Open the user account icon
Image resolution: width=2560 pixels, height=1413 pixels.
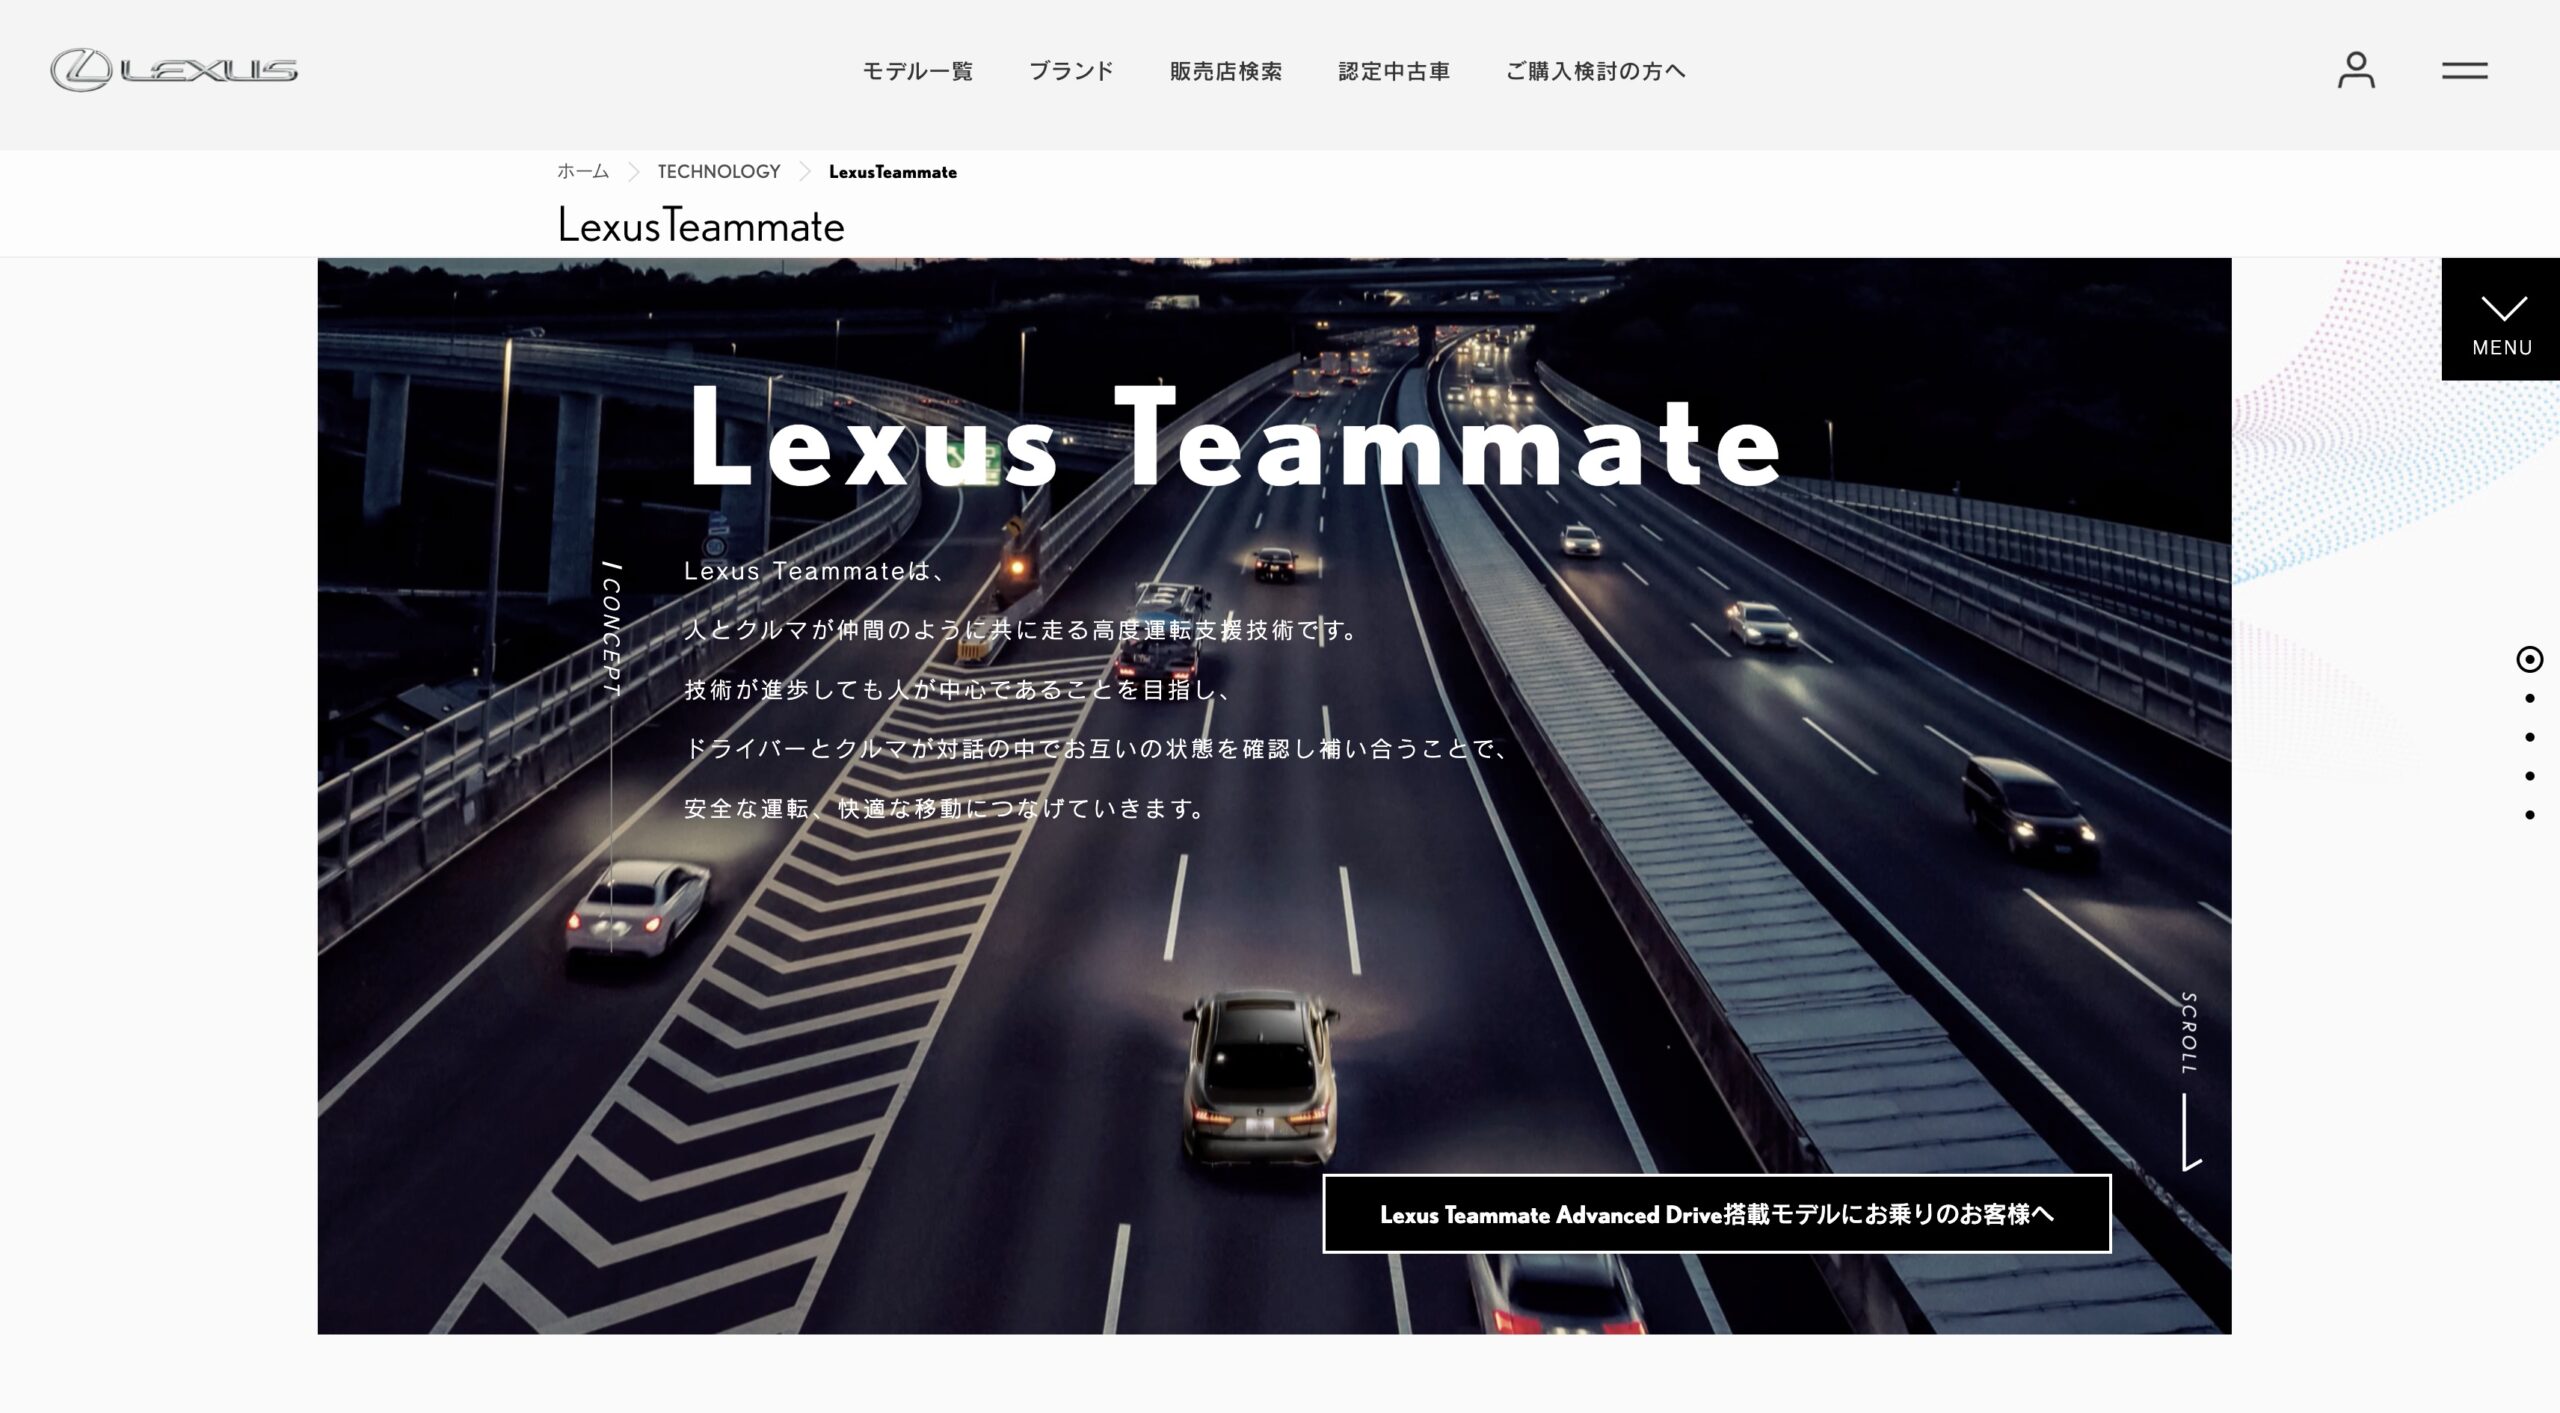click(2355, 70)
